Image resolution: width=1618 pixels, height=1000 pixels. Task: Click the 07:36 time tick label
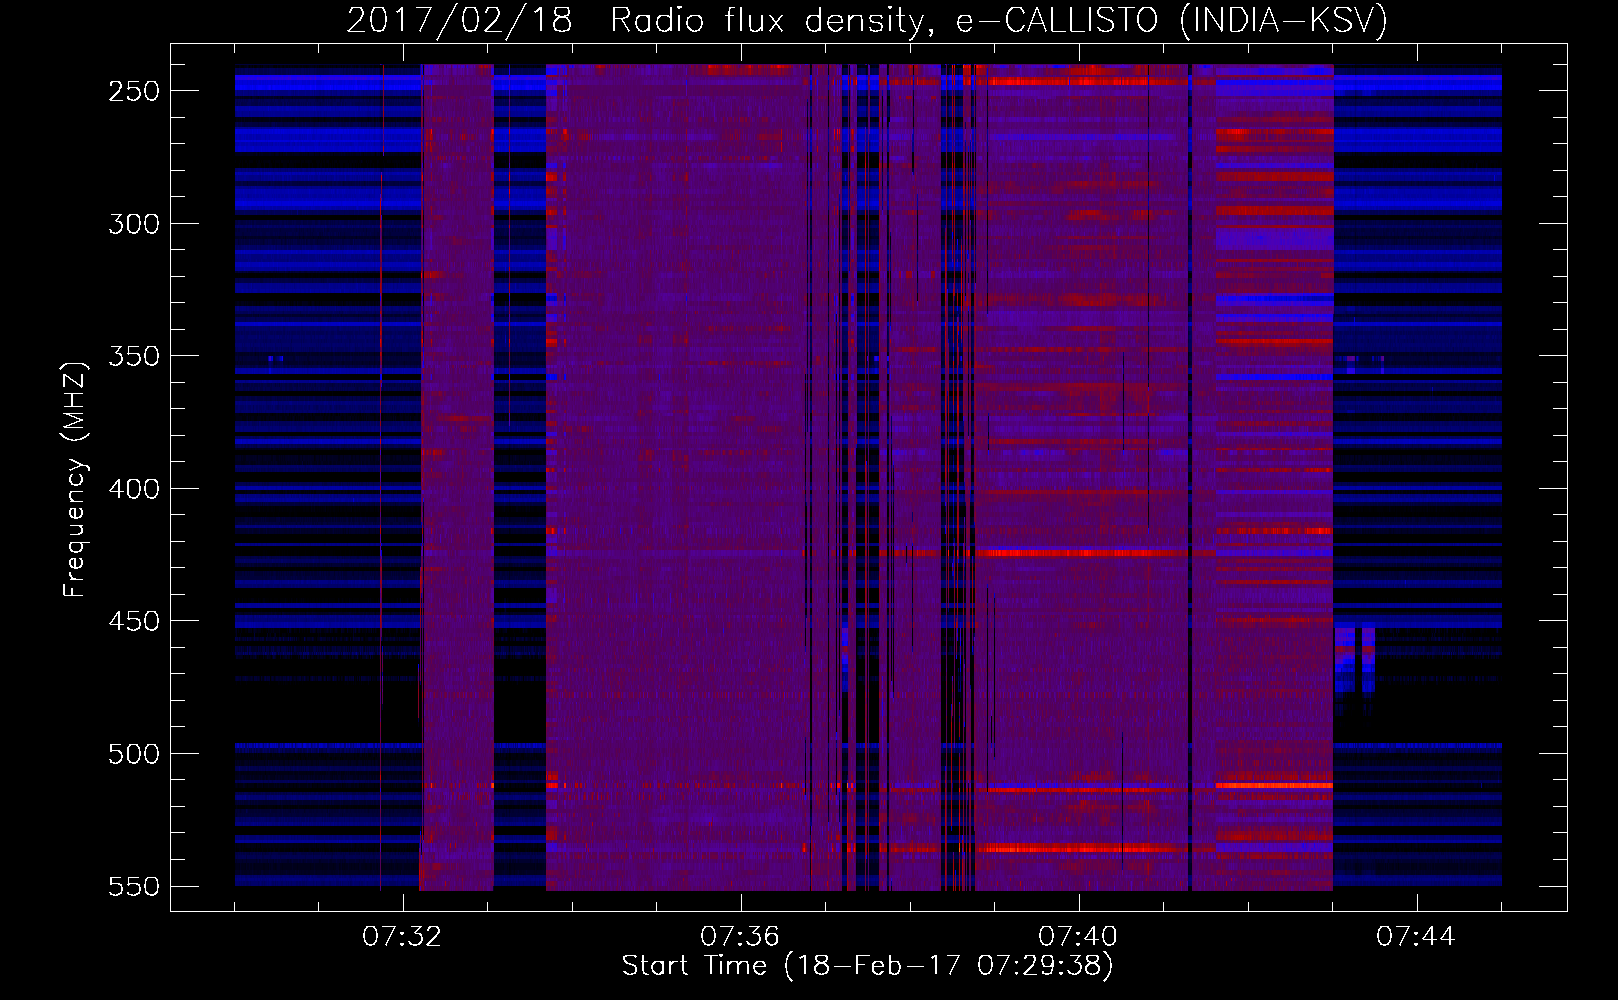740,936
